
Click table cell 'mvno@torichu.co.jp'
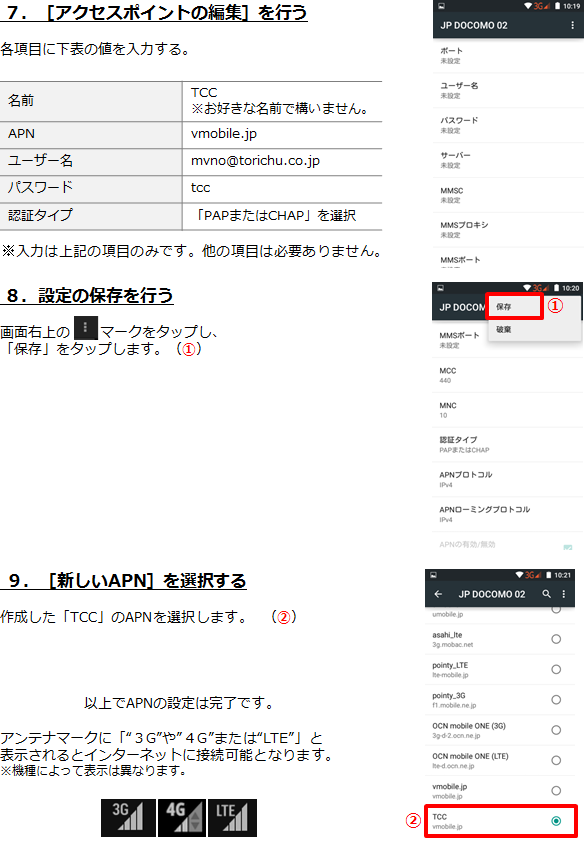tap(282, 161)
